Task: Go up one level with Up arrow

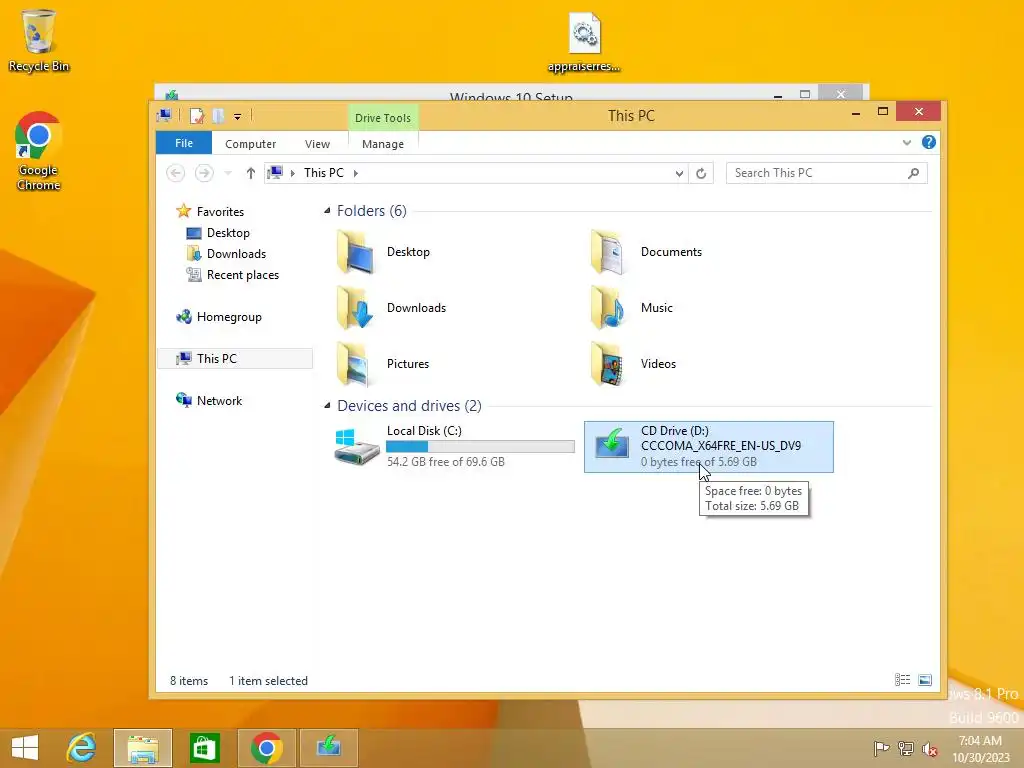Action: click(251, 173)
